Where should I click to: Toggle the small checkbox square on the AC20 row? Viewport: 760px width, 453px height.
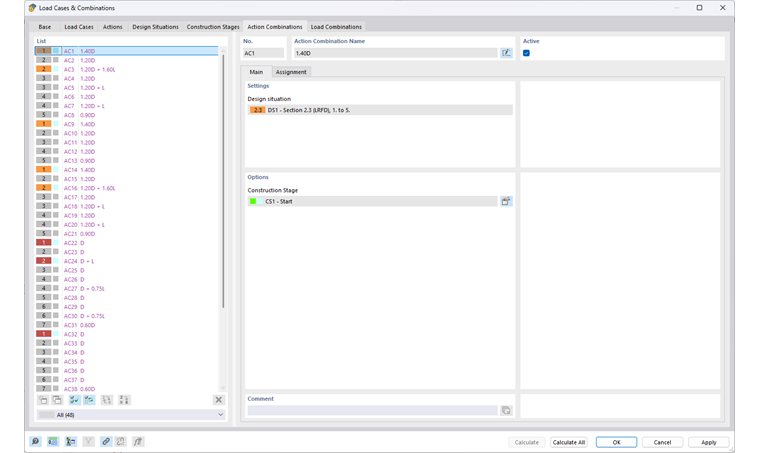tap(56, 224)
